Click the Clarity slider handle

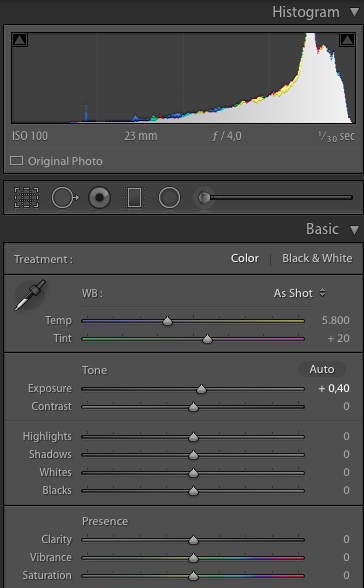(193, 540)
